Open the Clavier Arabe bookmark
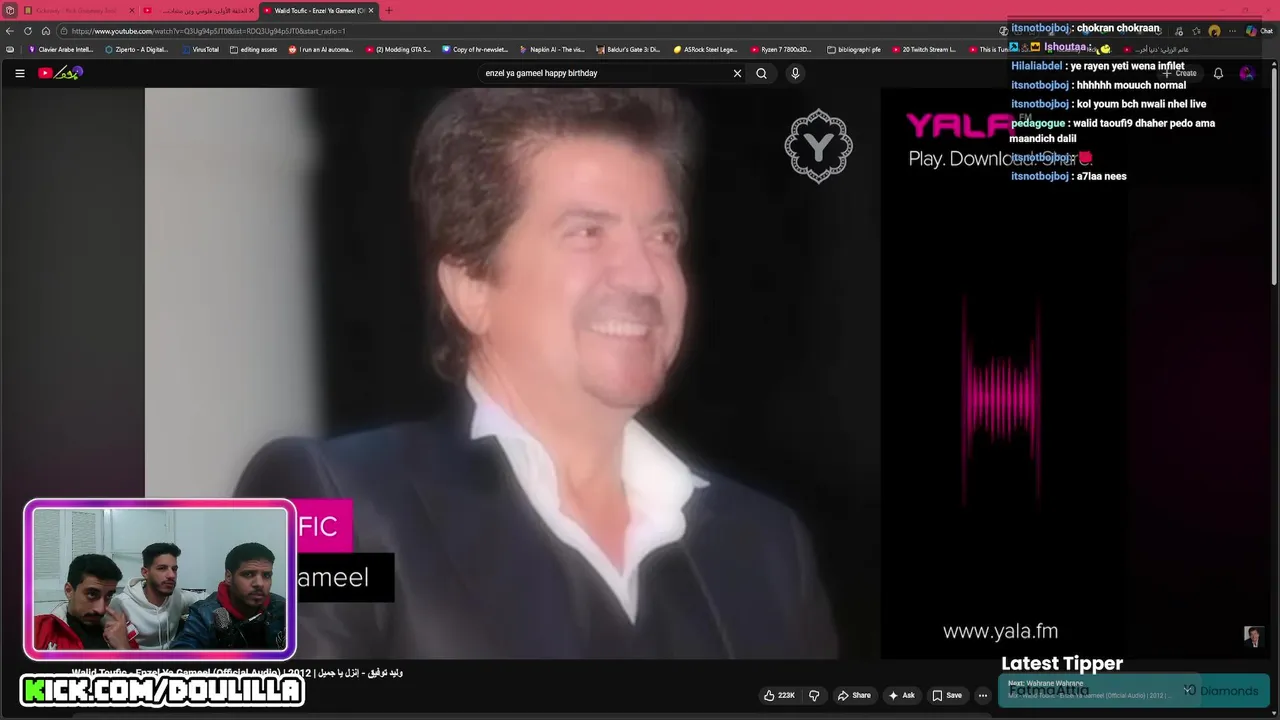This screenshot has width=1280, height=720. point(61,49)
